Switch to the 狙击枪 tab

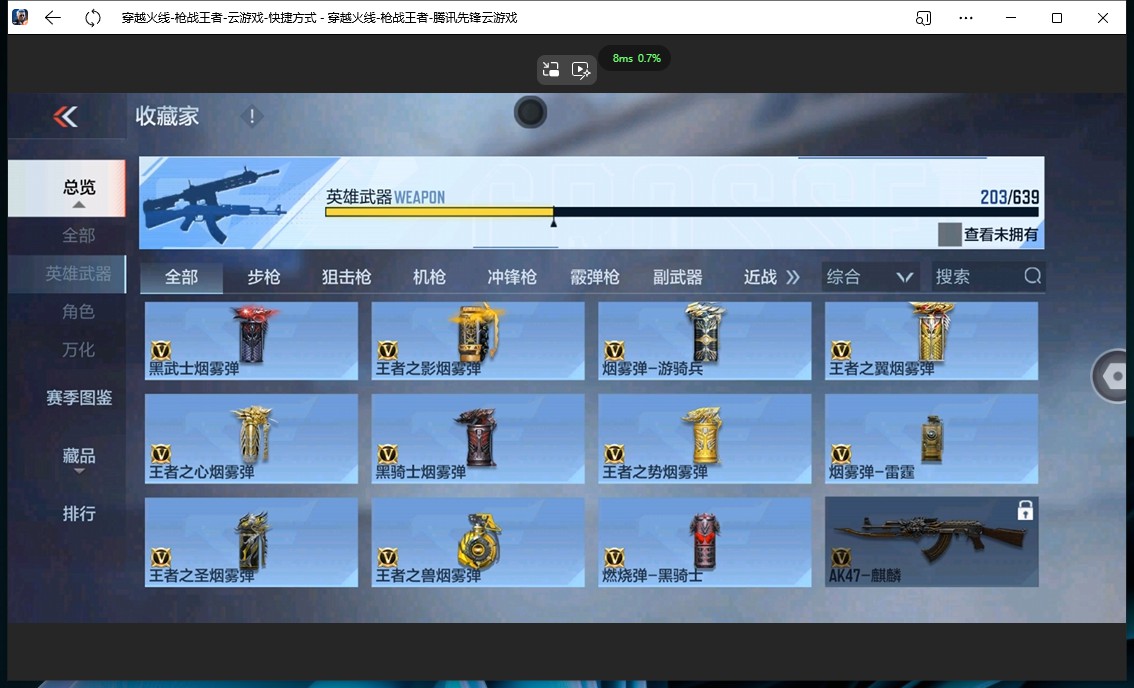[346, 277]
